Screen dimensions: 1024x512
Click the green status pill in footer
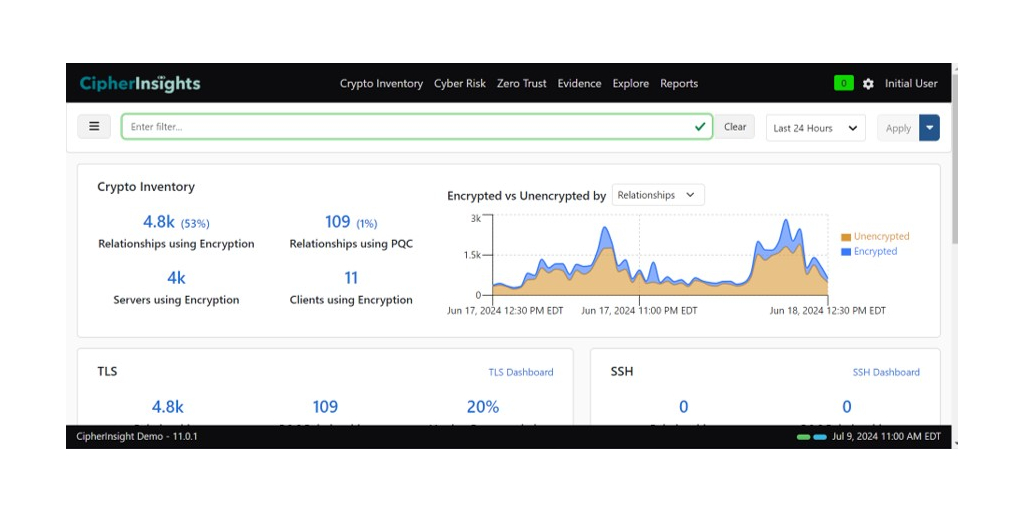click(x=803, y=437)
